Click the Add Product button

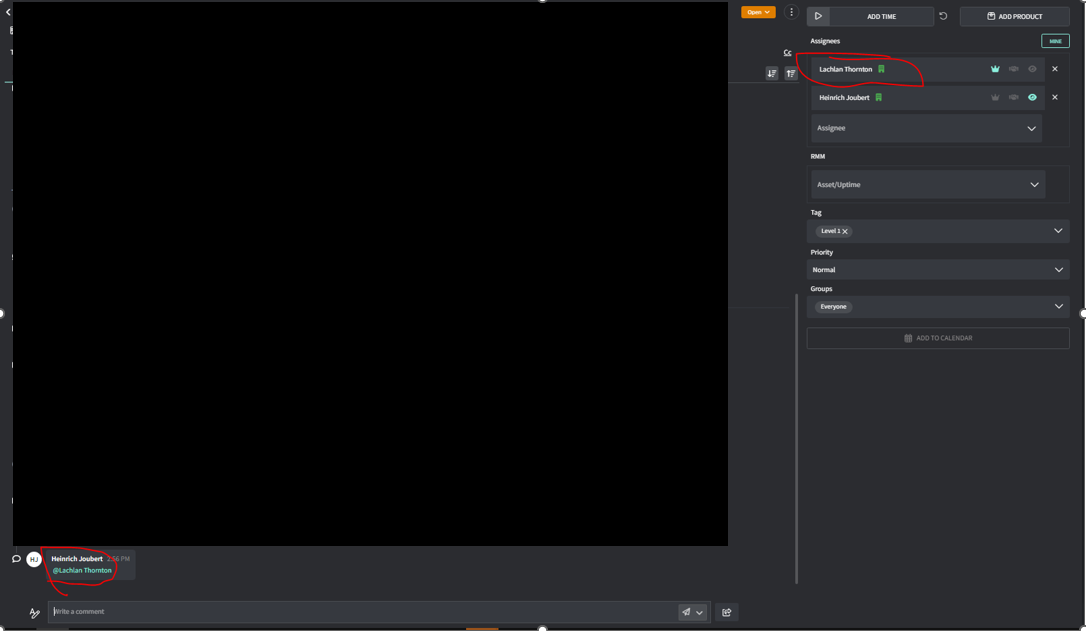[x=1014, y=16]
